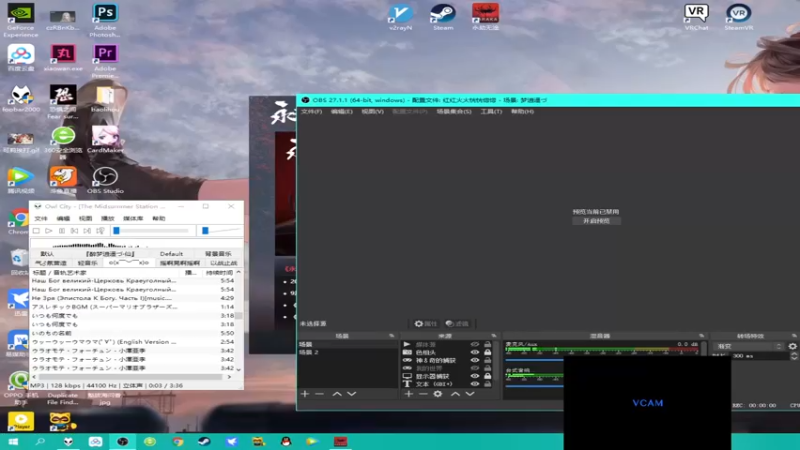
Task: Toggle visibility of 色相头 source
Action: [474, 352]
